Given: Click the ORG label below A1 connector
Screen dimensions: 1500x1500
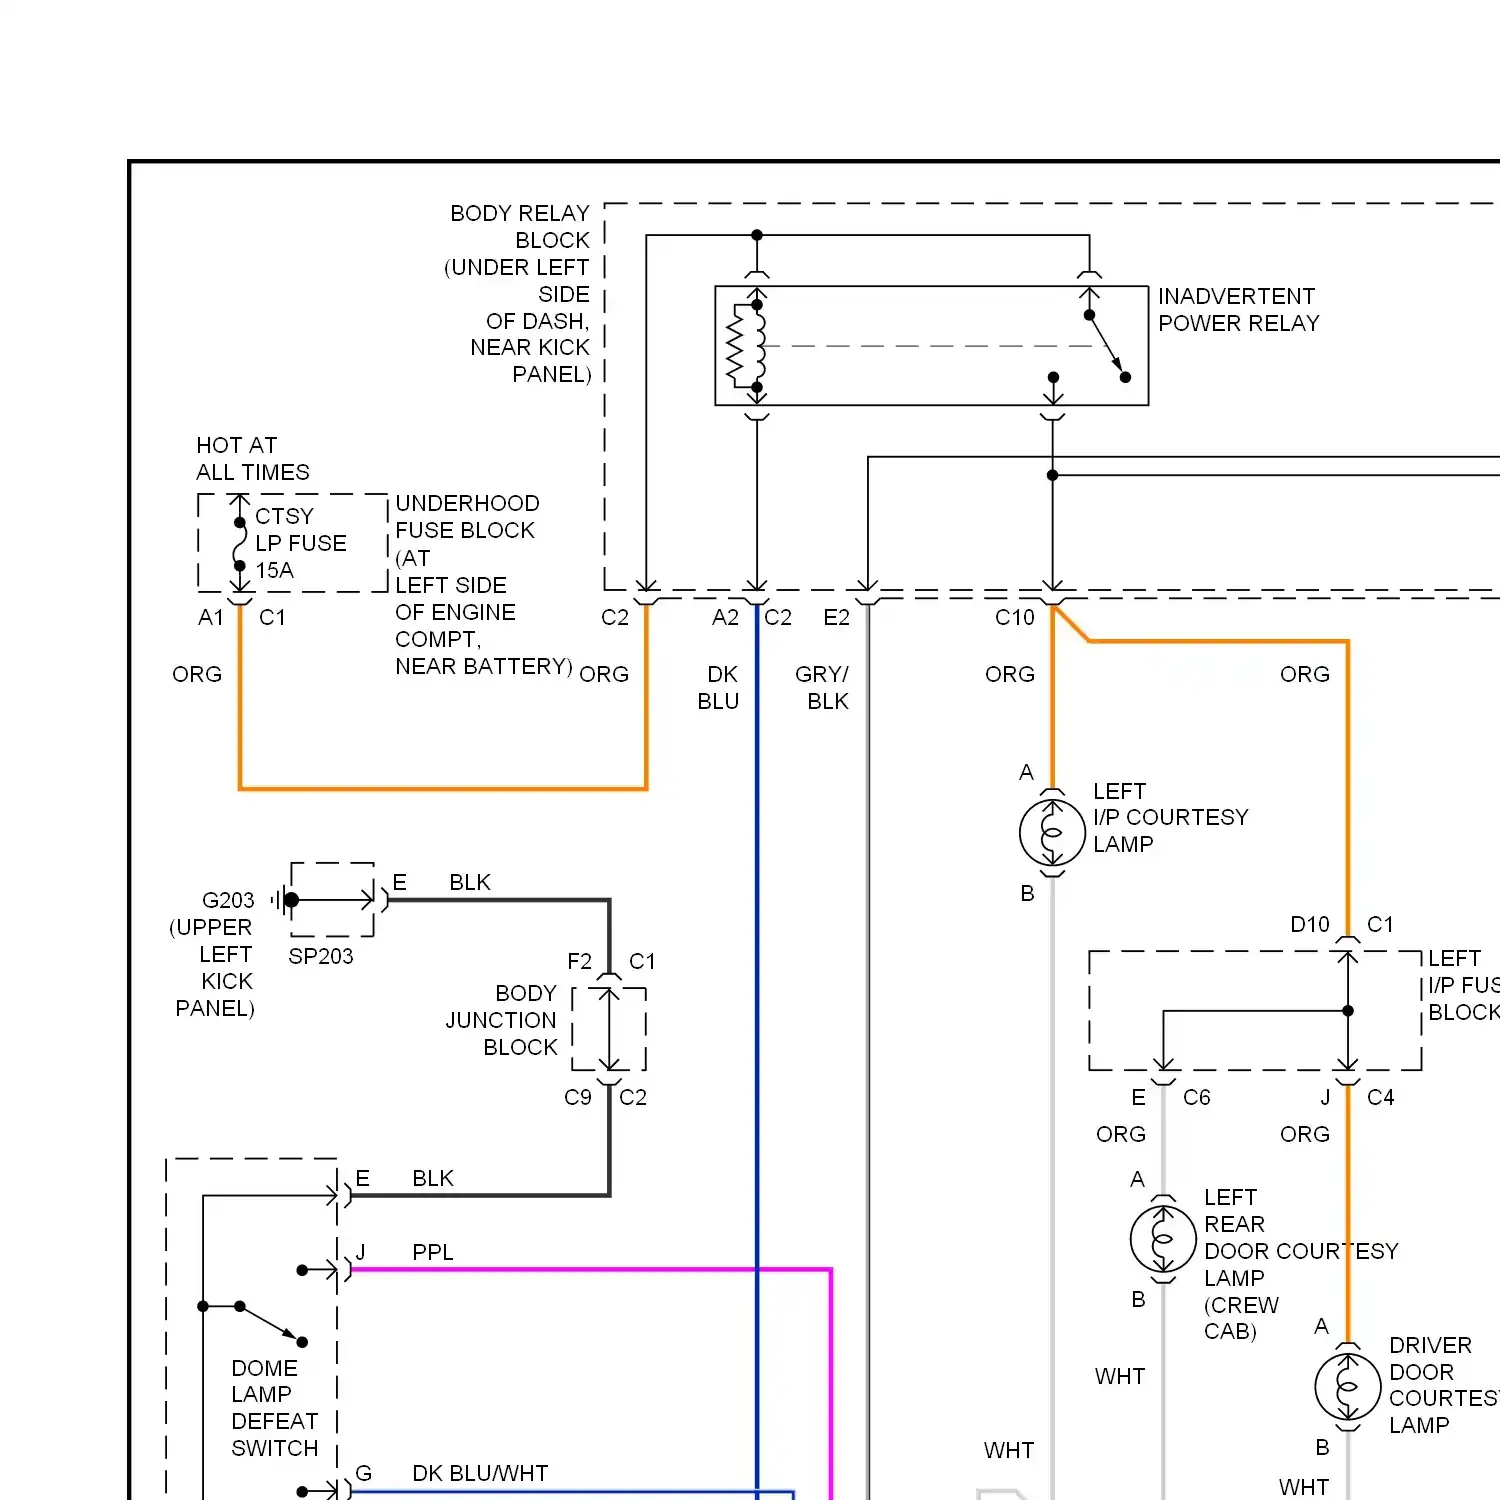Looking at the screenshot, I should pos(197,674).
